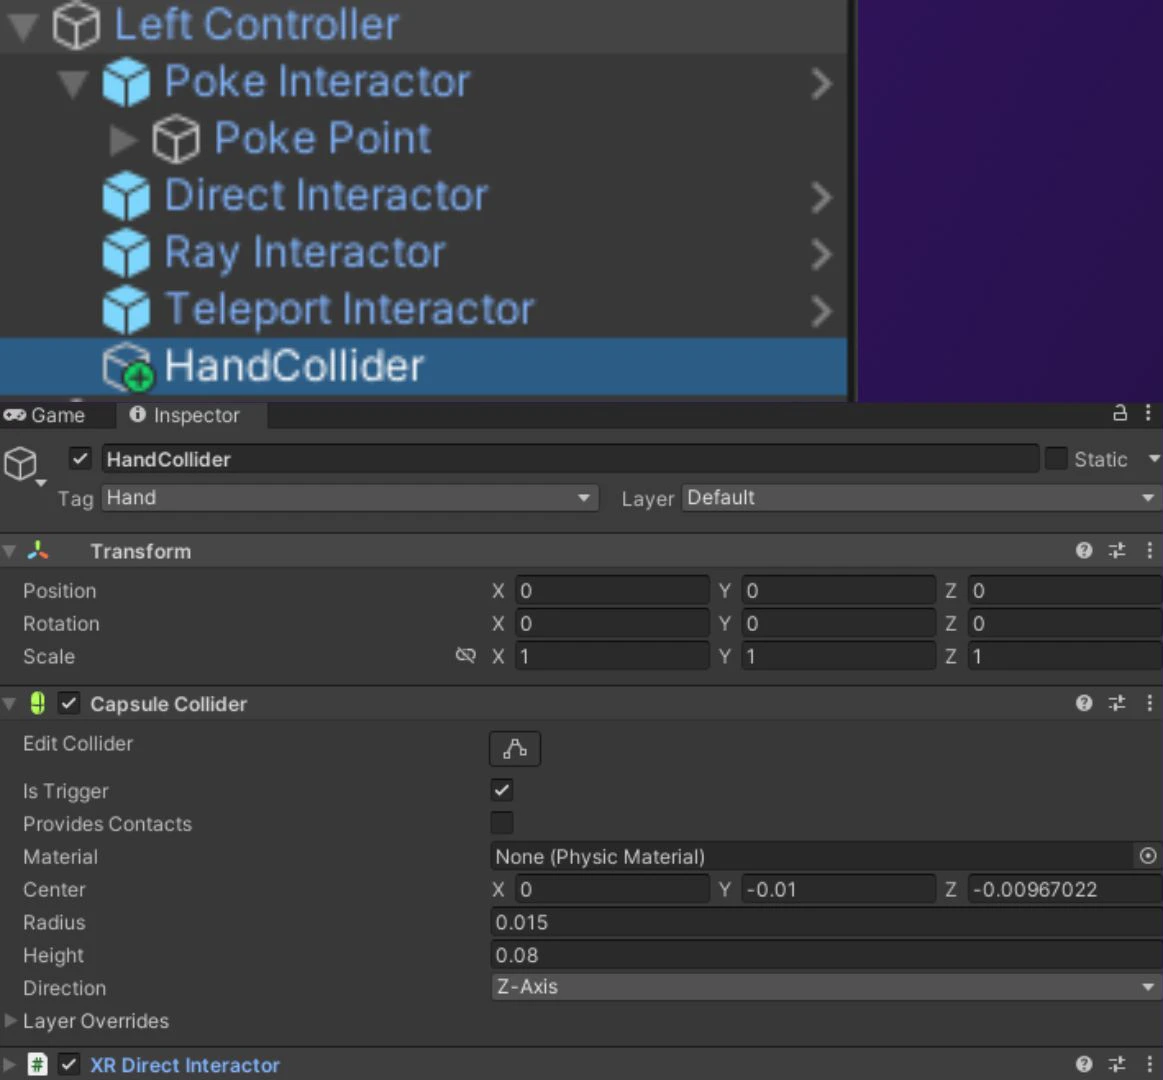Click the Rotation Y field
The height and width of the screenshot is (1080, 1163).
tap(838, 624)
